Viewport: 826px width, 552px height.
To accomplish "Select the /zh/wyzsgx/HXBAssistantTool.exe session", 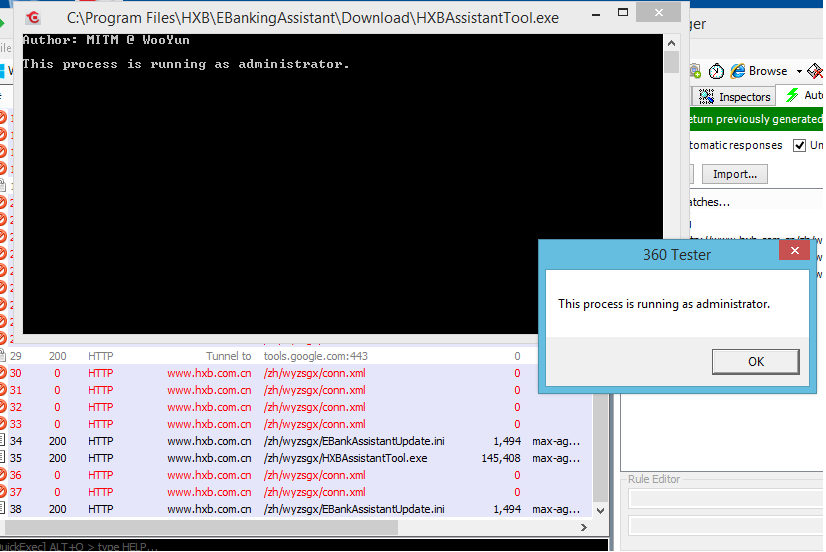I will tap(295, 458).
